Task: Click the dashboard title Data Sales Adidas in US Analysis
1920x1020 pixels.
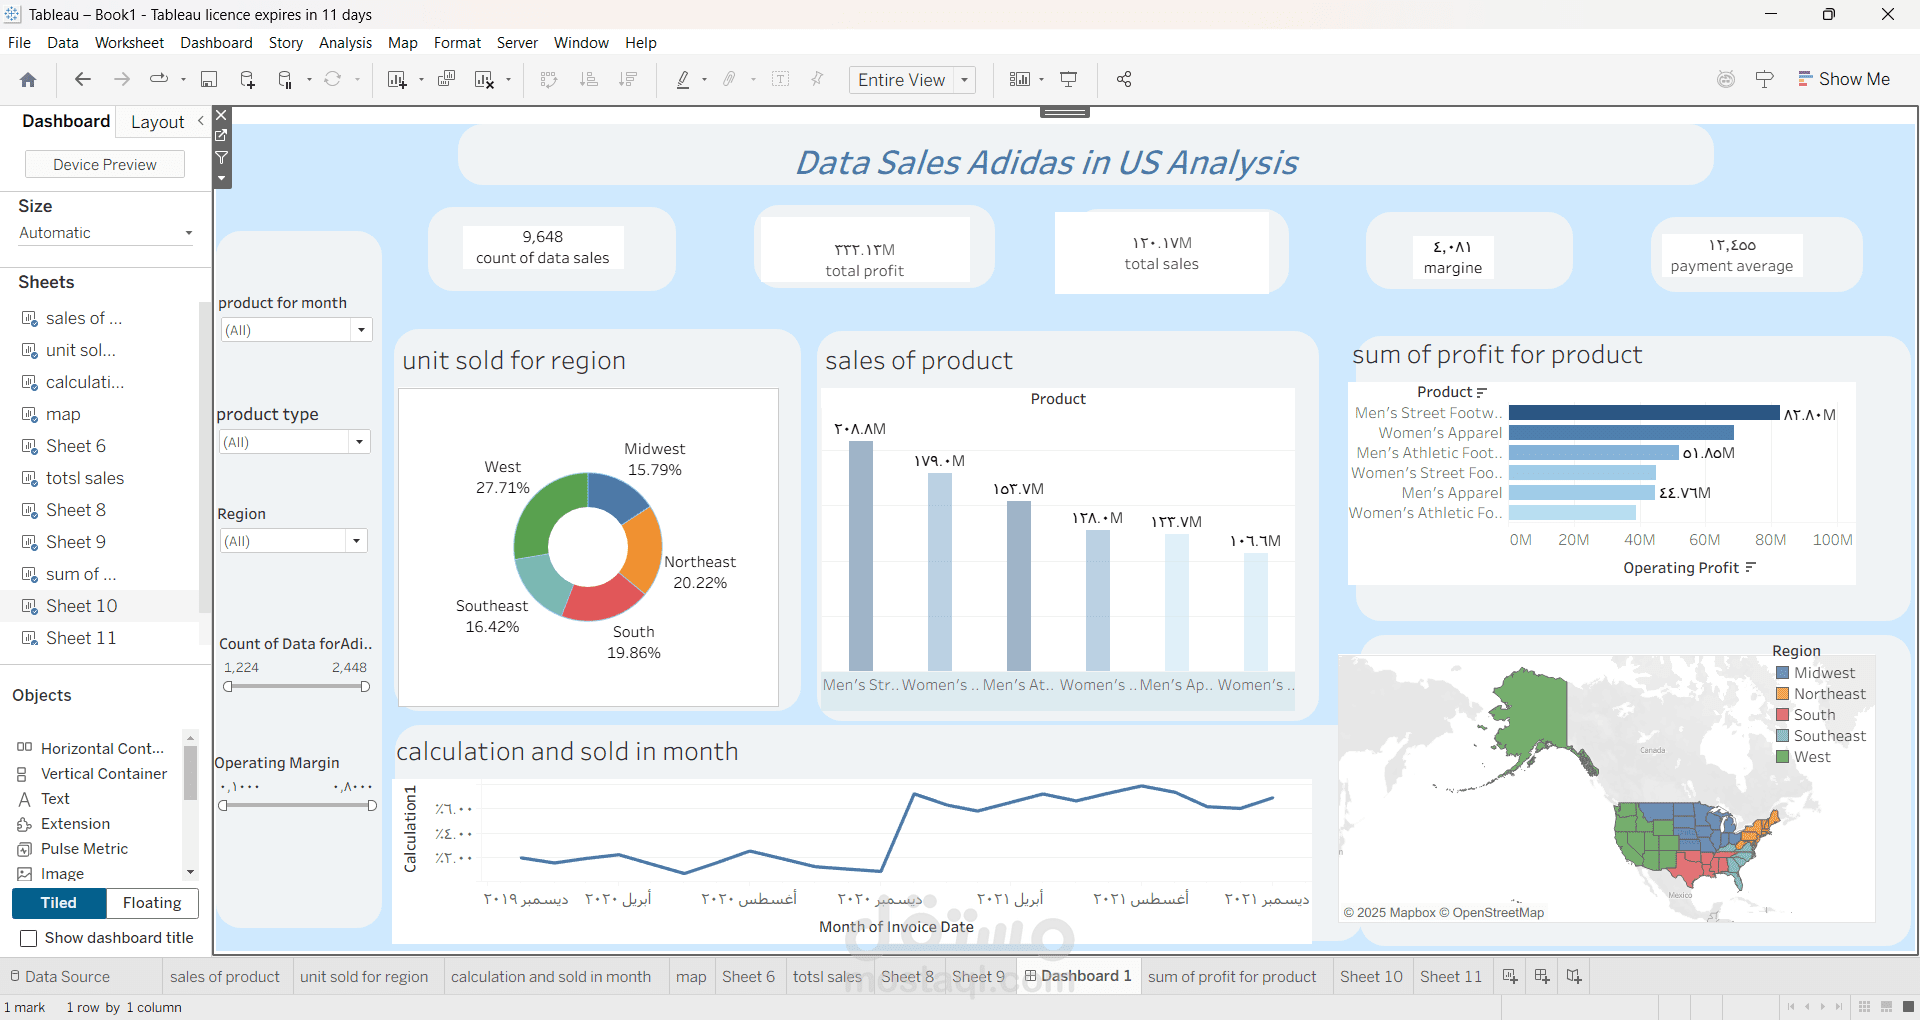Action: 1046,162
